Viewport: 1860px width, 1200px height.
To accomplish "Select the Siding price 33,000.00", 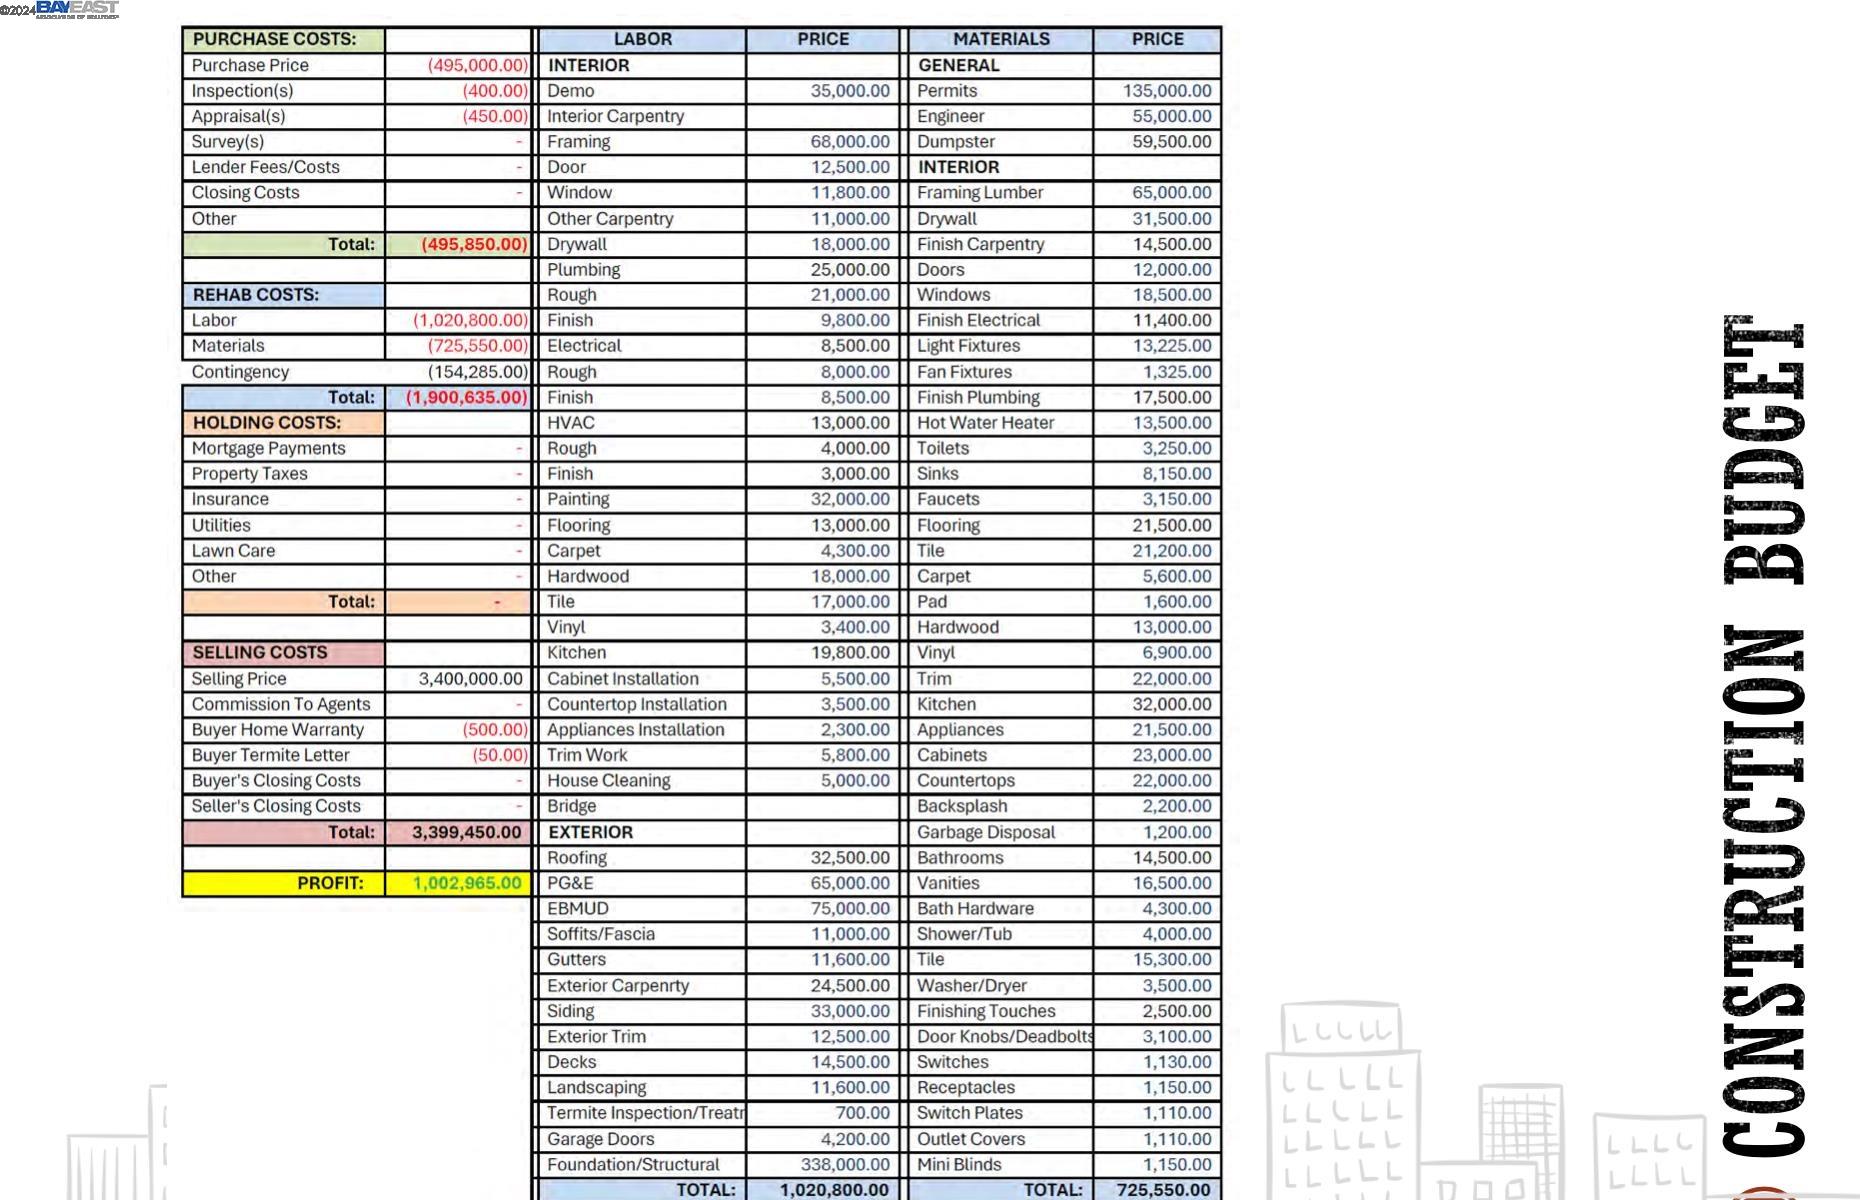I will (850, 1011).
